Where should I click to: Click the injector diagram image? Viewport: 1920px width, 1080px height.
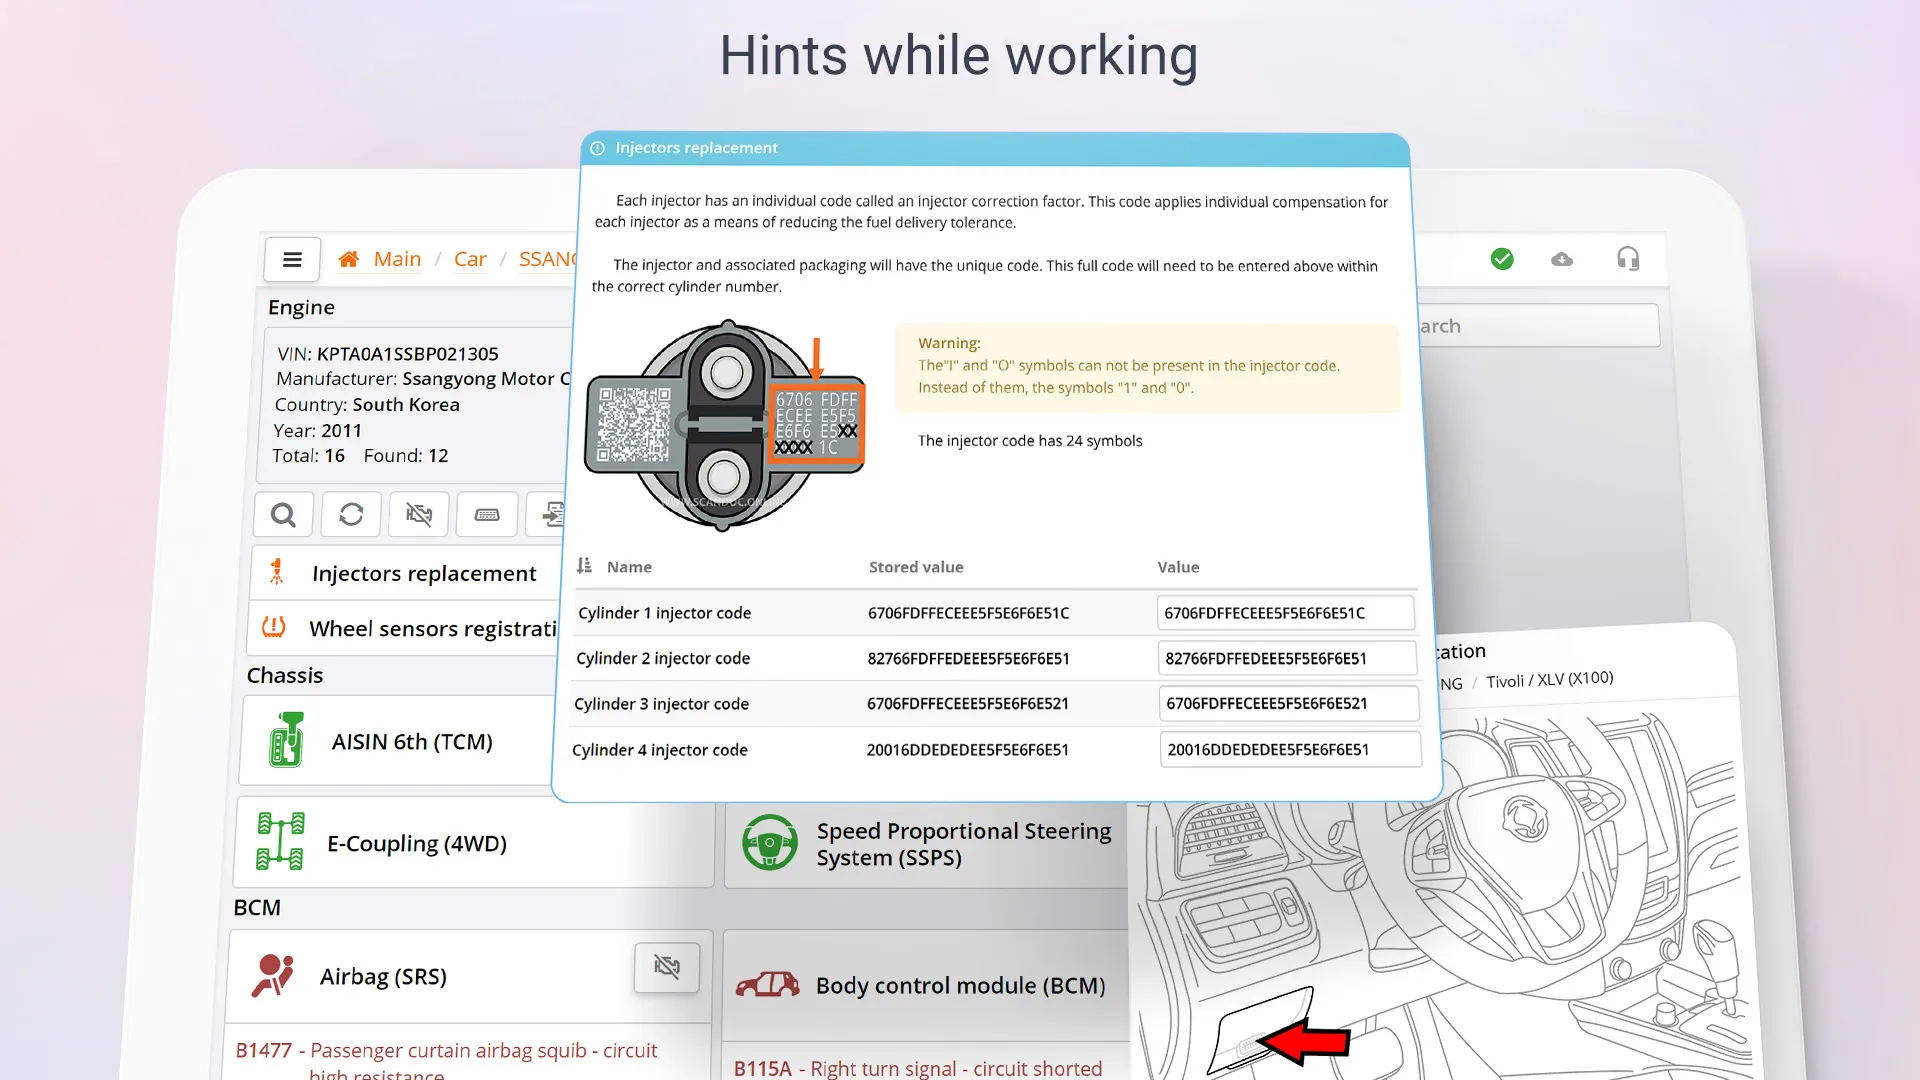click(x=725, y=425)
